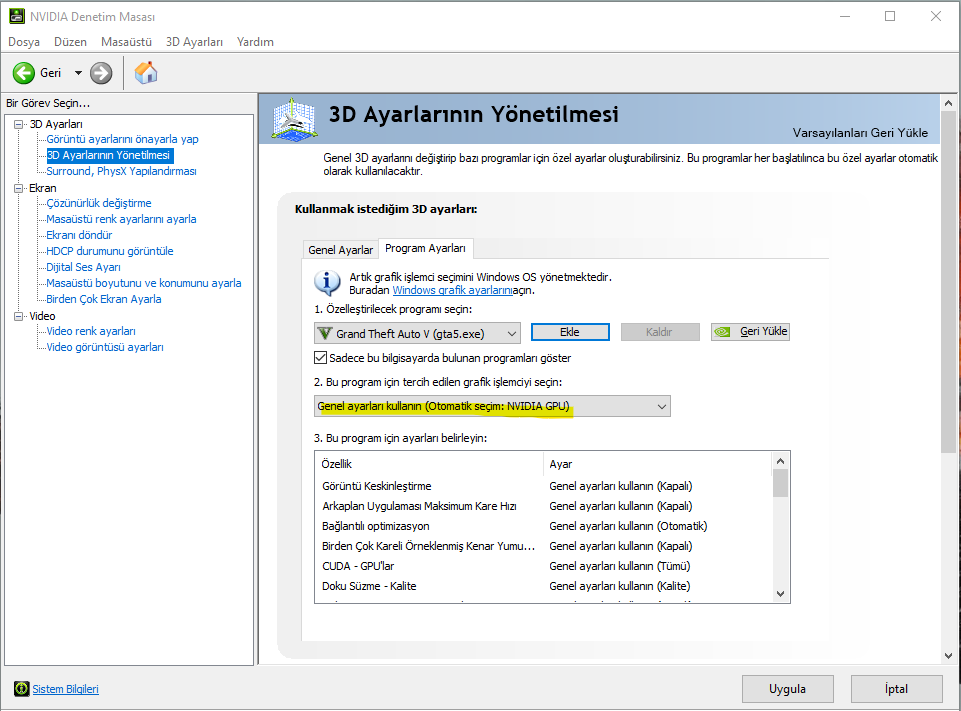The height and width of the screenshot is (711, 961).
Task: Click the settings list scroll-up arrow
Action: click(780, 461)
